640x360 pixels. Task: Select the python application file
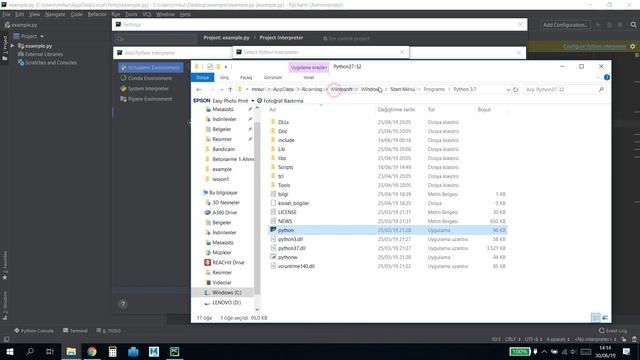(388, 230)
